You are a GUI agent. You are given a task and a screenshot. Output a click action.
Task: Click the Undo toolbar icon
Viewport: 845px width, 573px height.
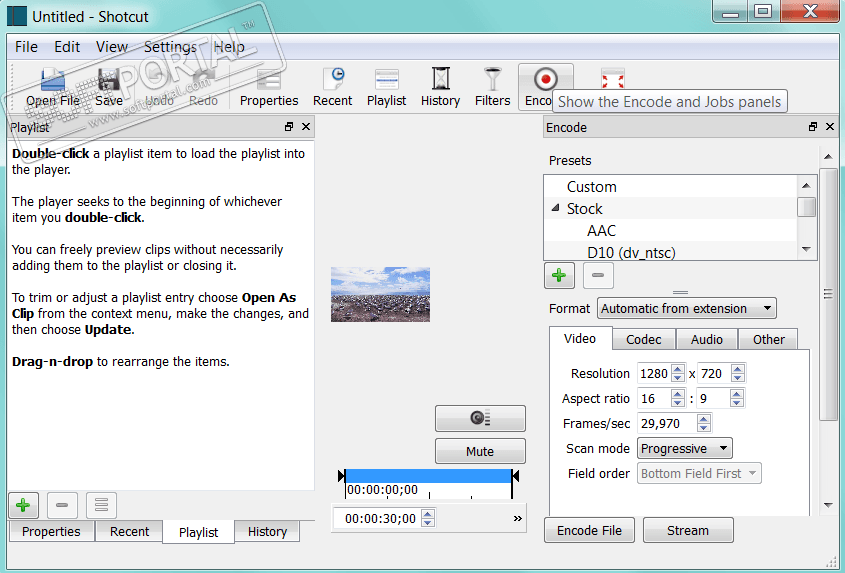click(x=160, y=87)
